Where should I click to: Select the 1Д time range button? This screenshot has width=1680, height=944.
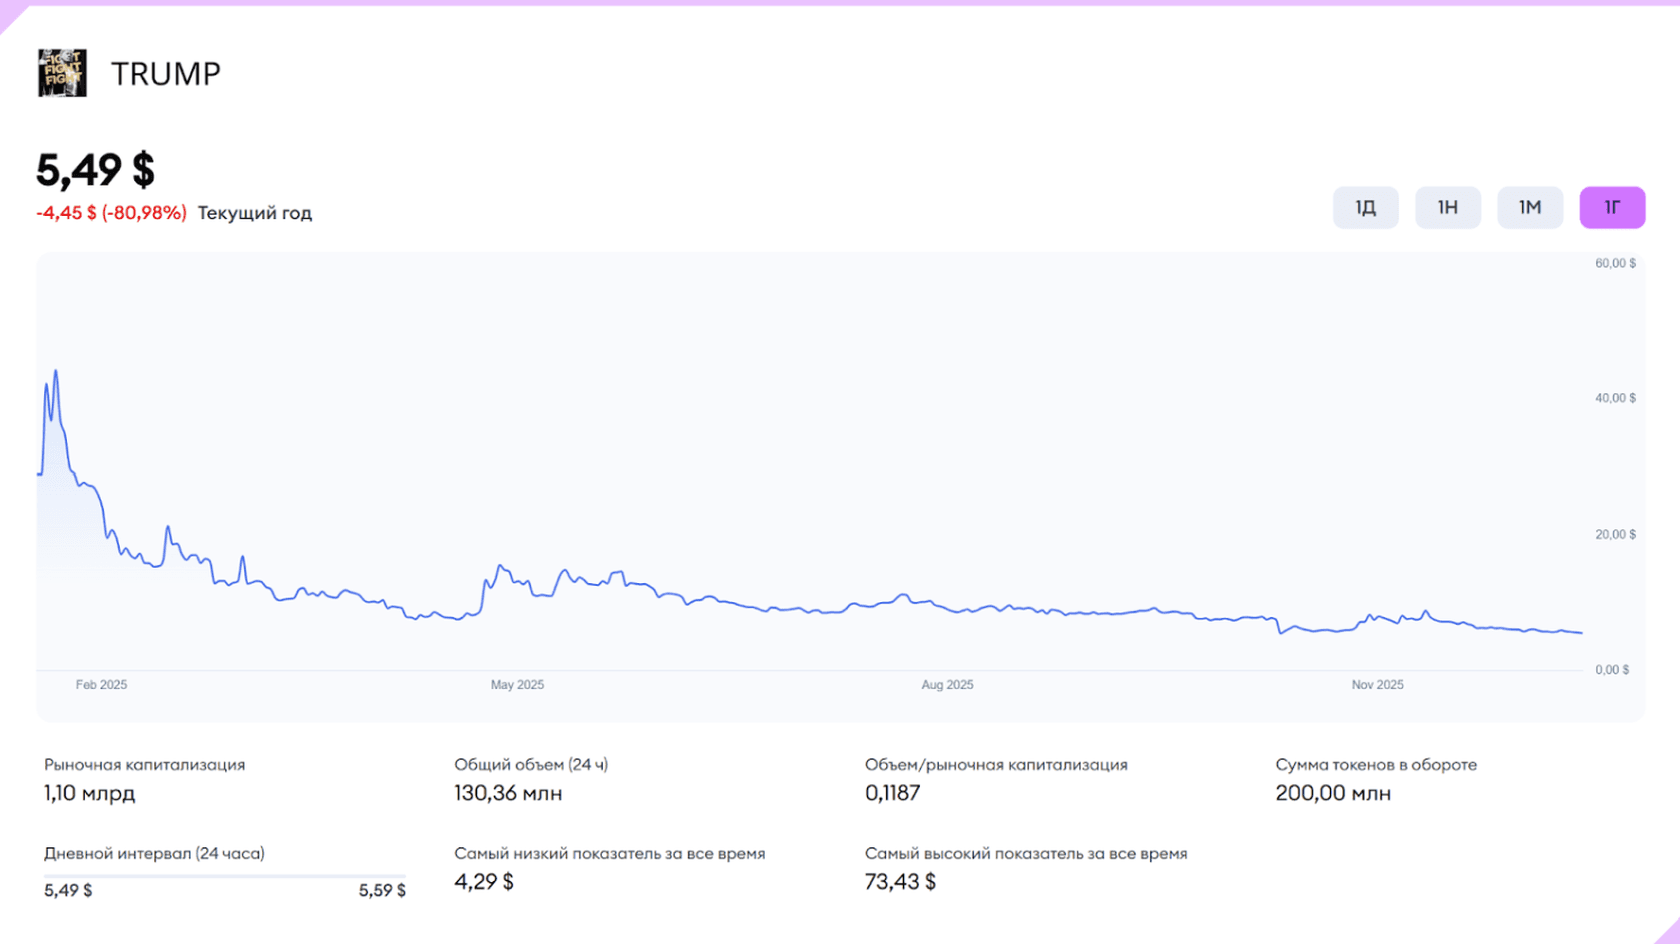[x=1366, y=207]
